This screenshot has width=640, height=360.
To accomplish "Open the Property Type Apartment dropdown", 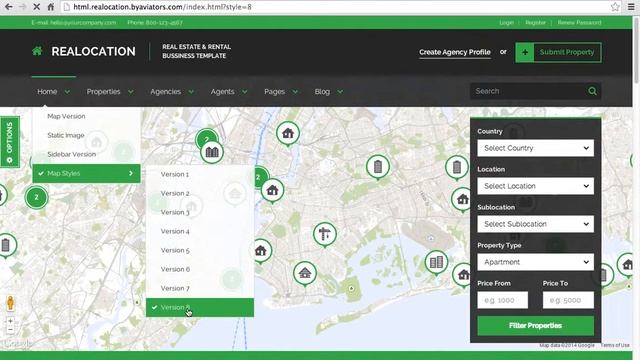I will pos(536,262).
